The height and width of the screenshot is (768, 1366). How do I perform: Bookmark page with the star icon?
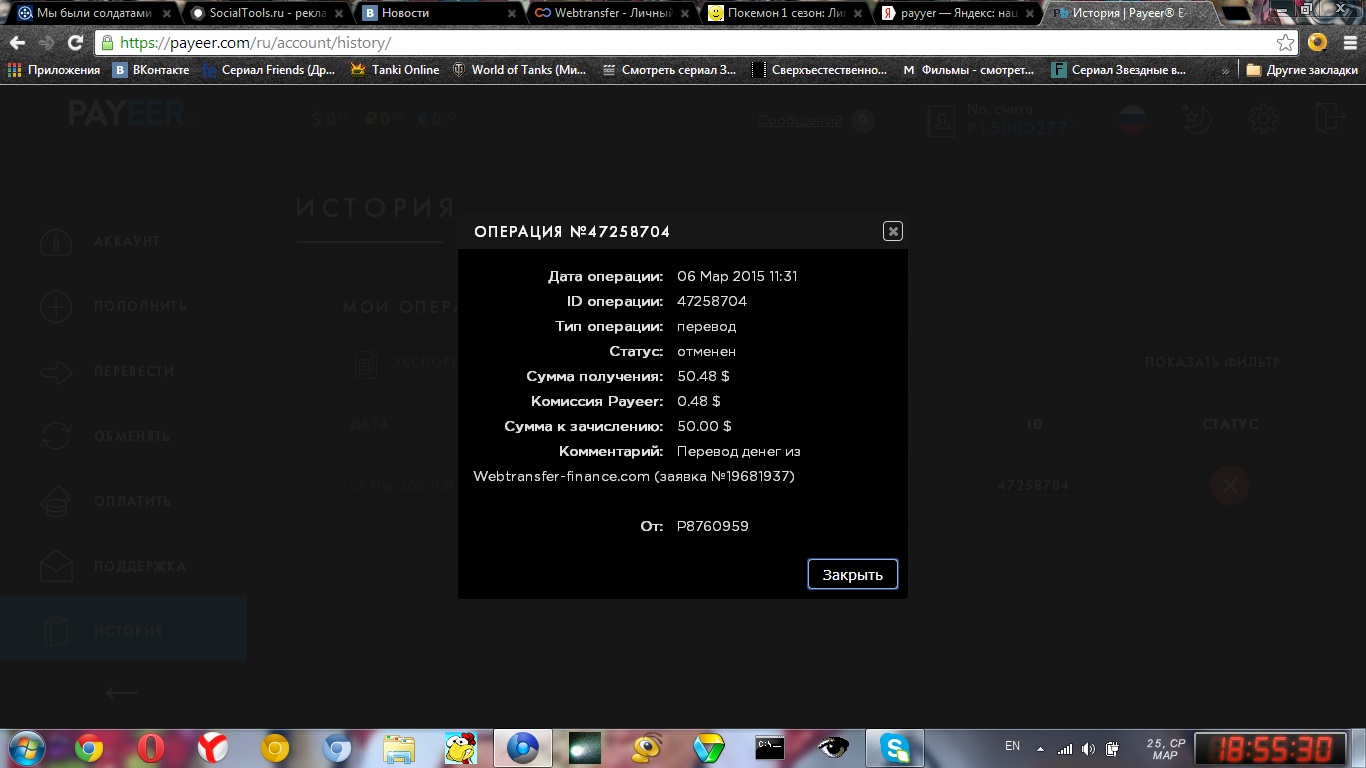[1285, 43]
